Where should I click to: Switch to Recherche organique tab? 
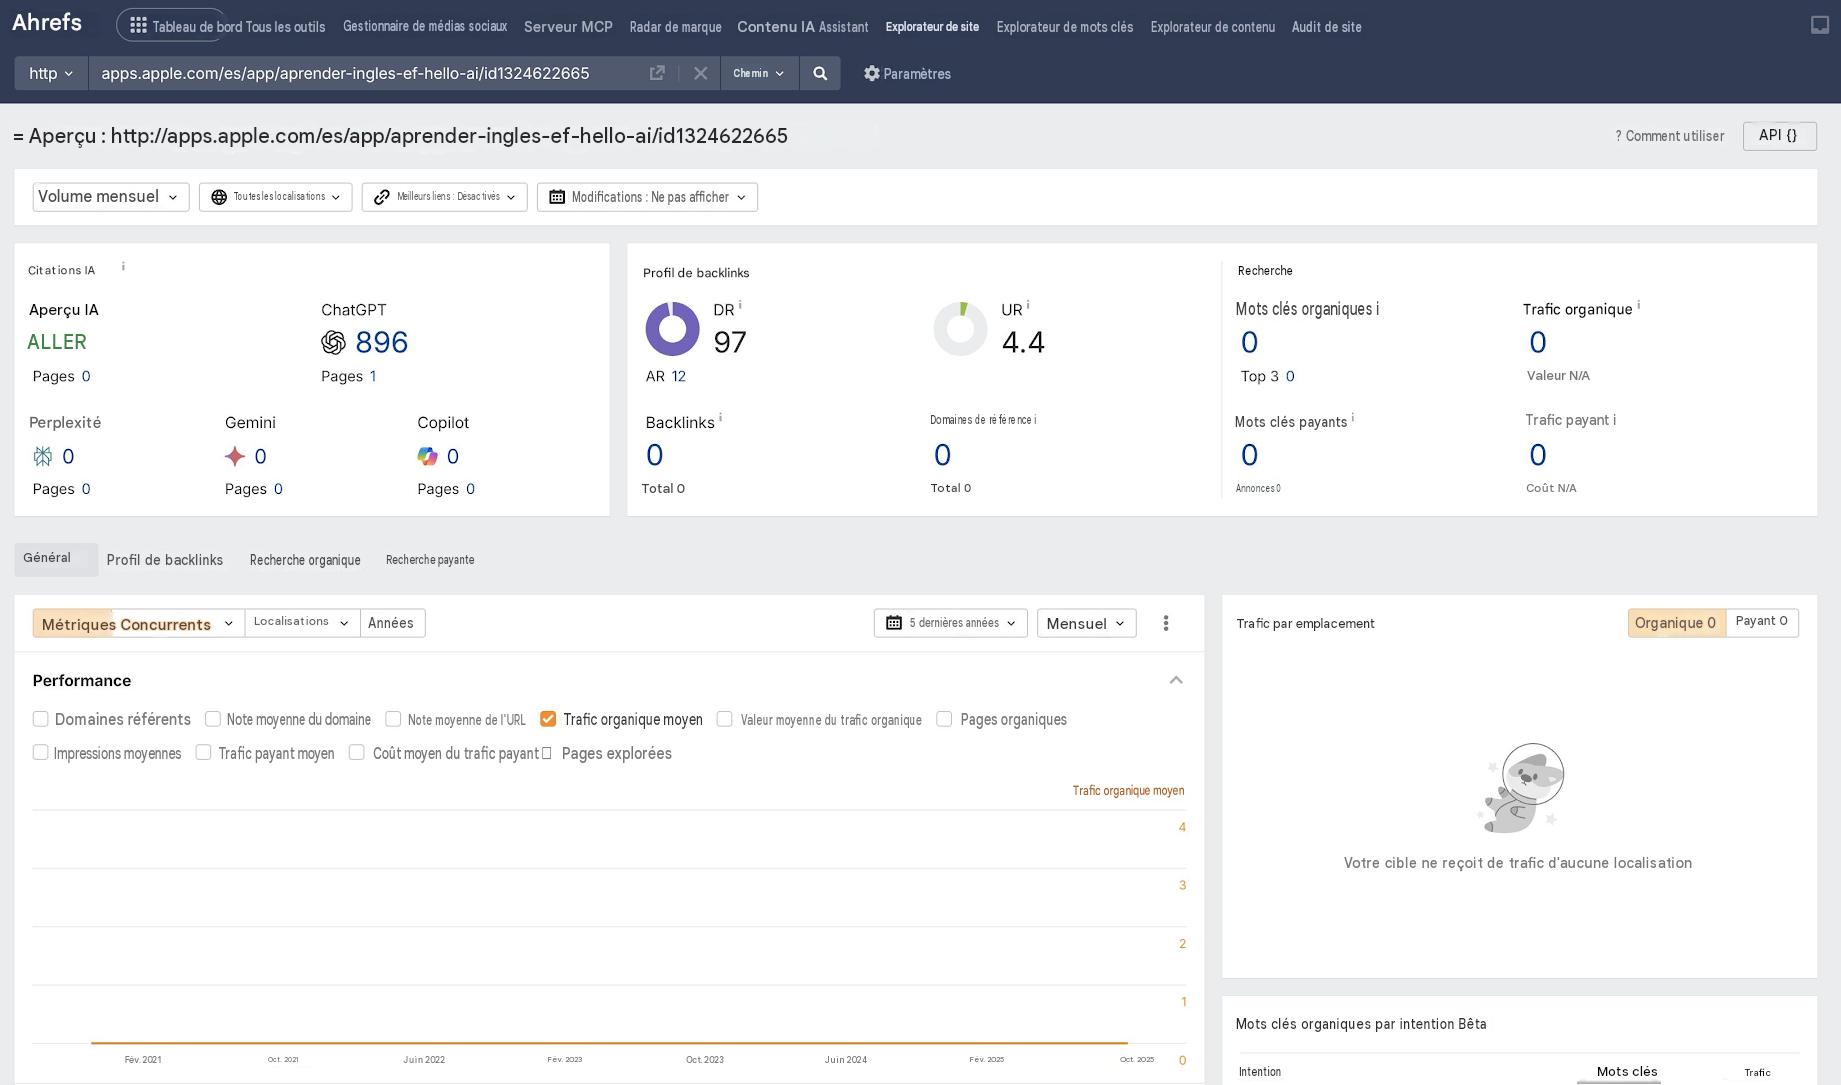coord(305,560)
